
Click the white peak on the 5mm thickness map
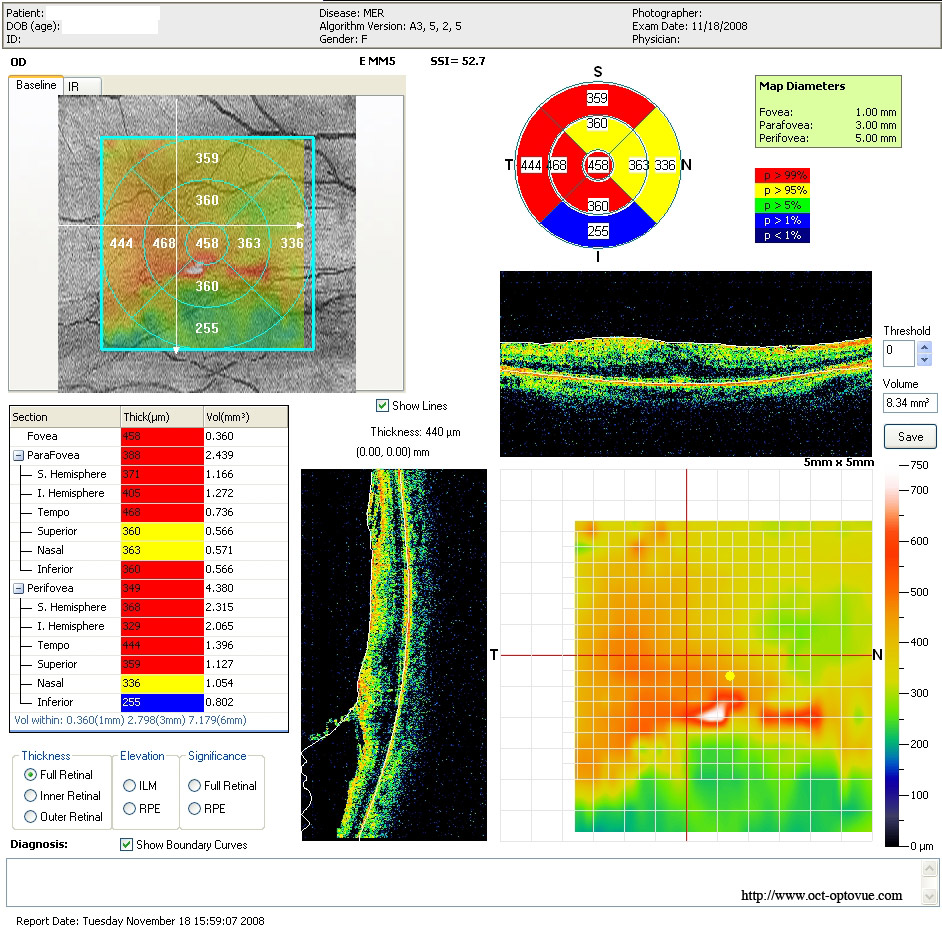pyautogui.click(x=713, y=714)
